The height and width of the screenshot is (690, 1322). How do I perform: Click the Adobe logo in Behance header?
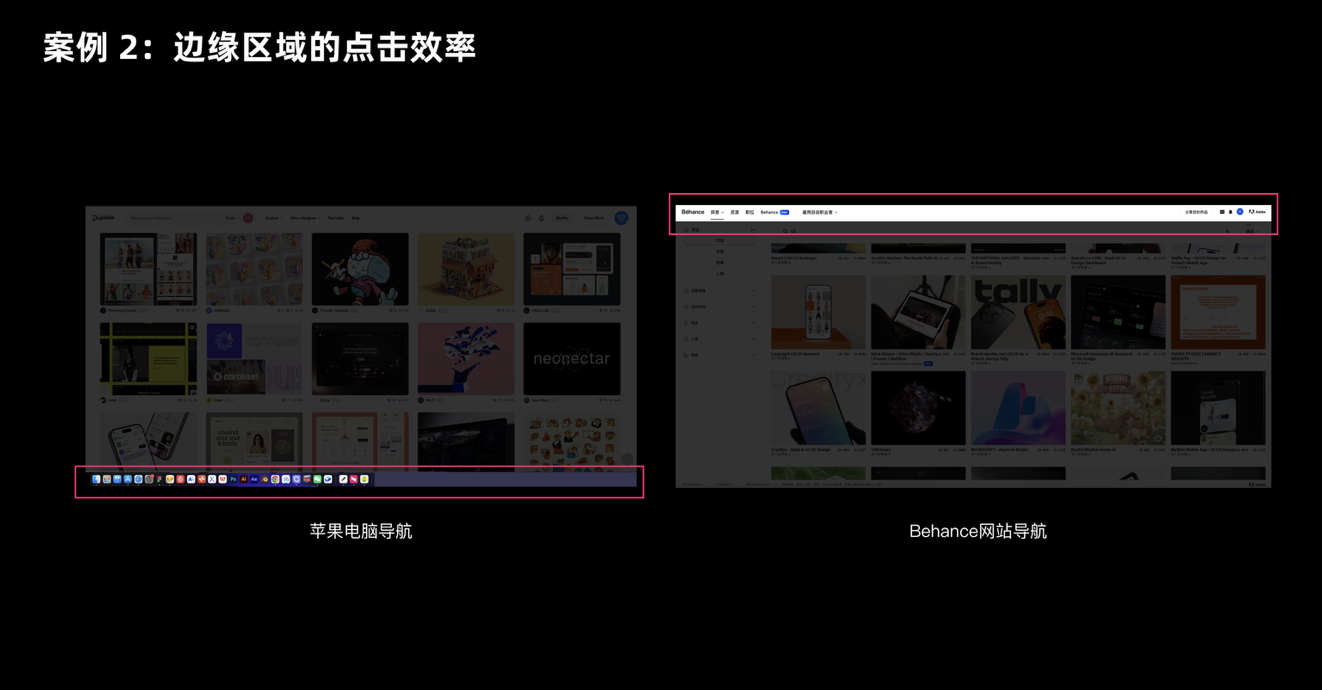coord(1257,212)
